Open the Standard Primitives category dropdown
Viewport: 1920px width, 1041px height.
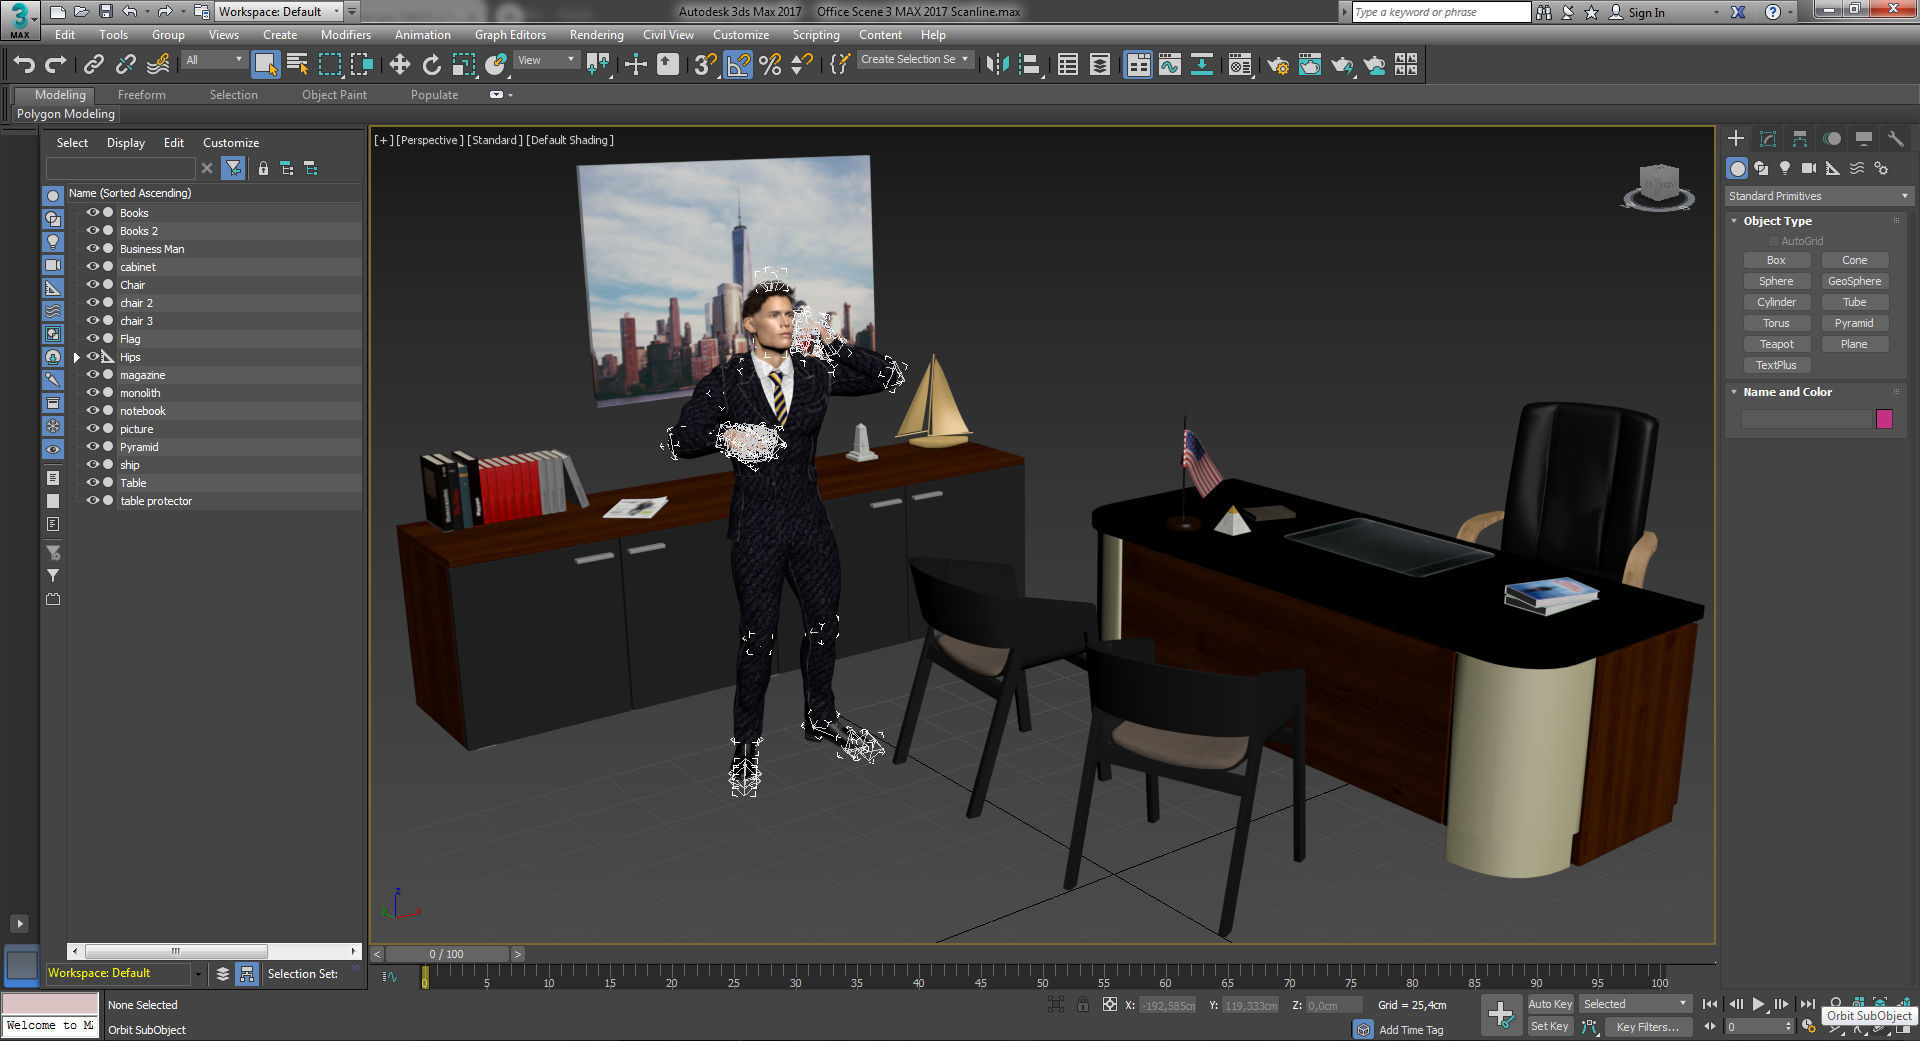[1818, 196]
